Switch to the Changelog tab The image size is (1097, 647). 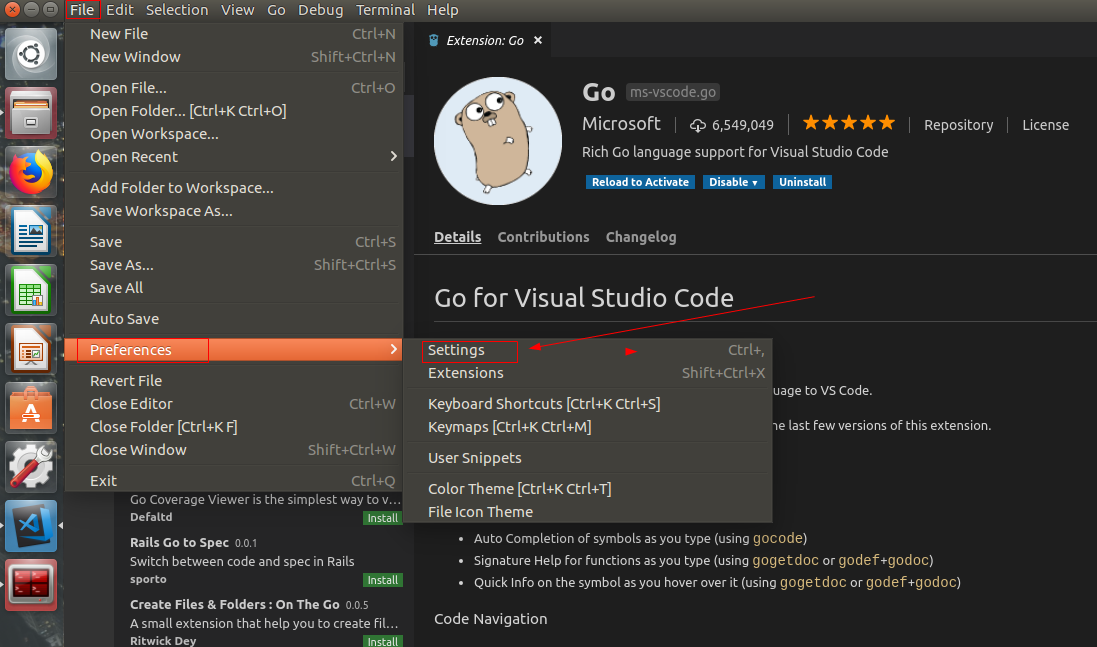point(641,237)
